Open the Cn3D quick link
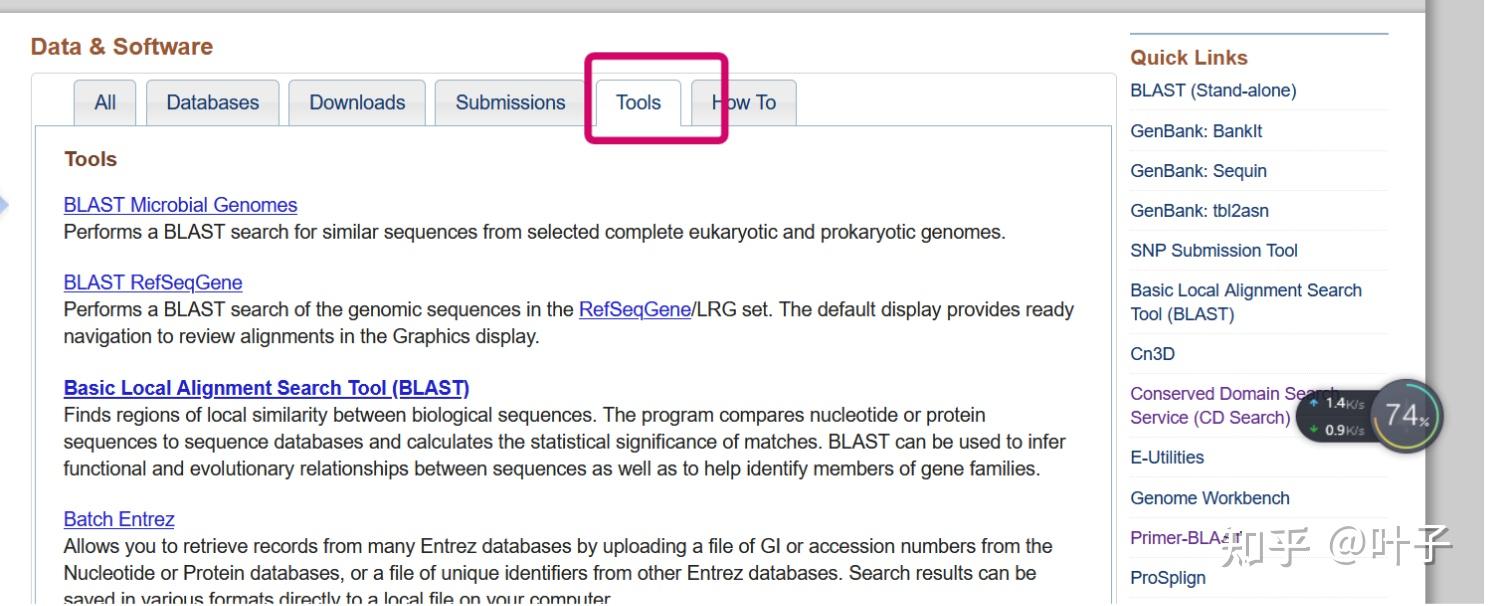This screenshot has height=606, width=1492. [x=1152, y=354]
